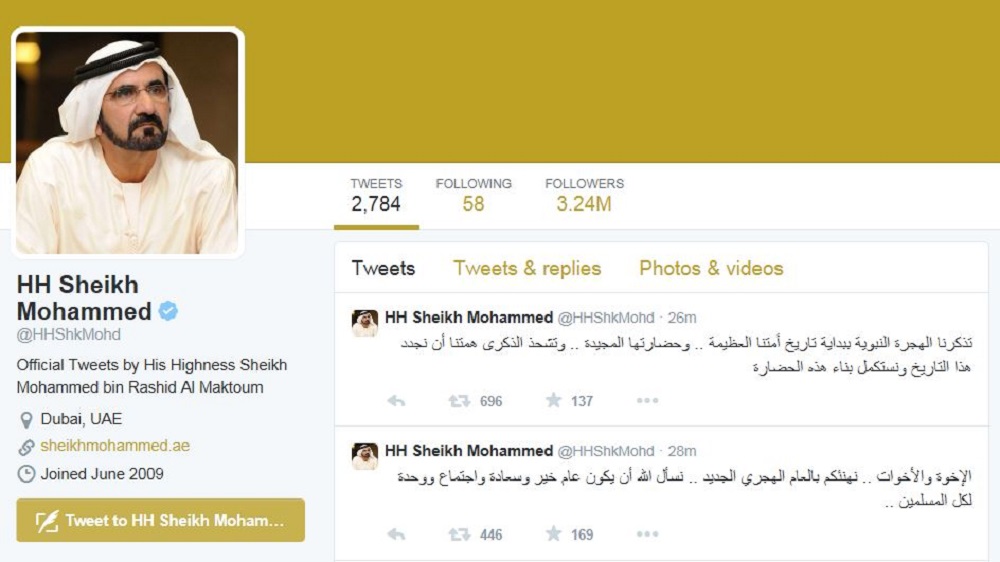Favorite the tweet with 137 stars
The height and width of the screenshot is (562, 1000).
click(x=553, y=400)
